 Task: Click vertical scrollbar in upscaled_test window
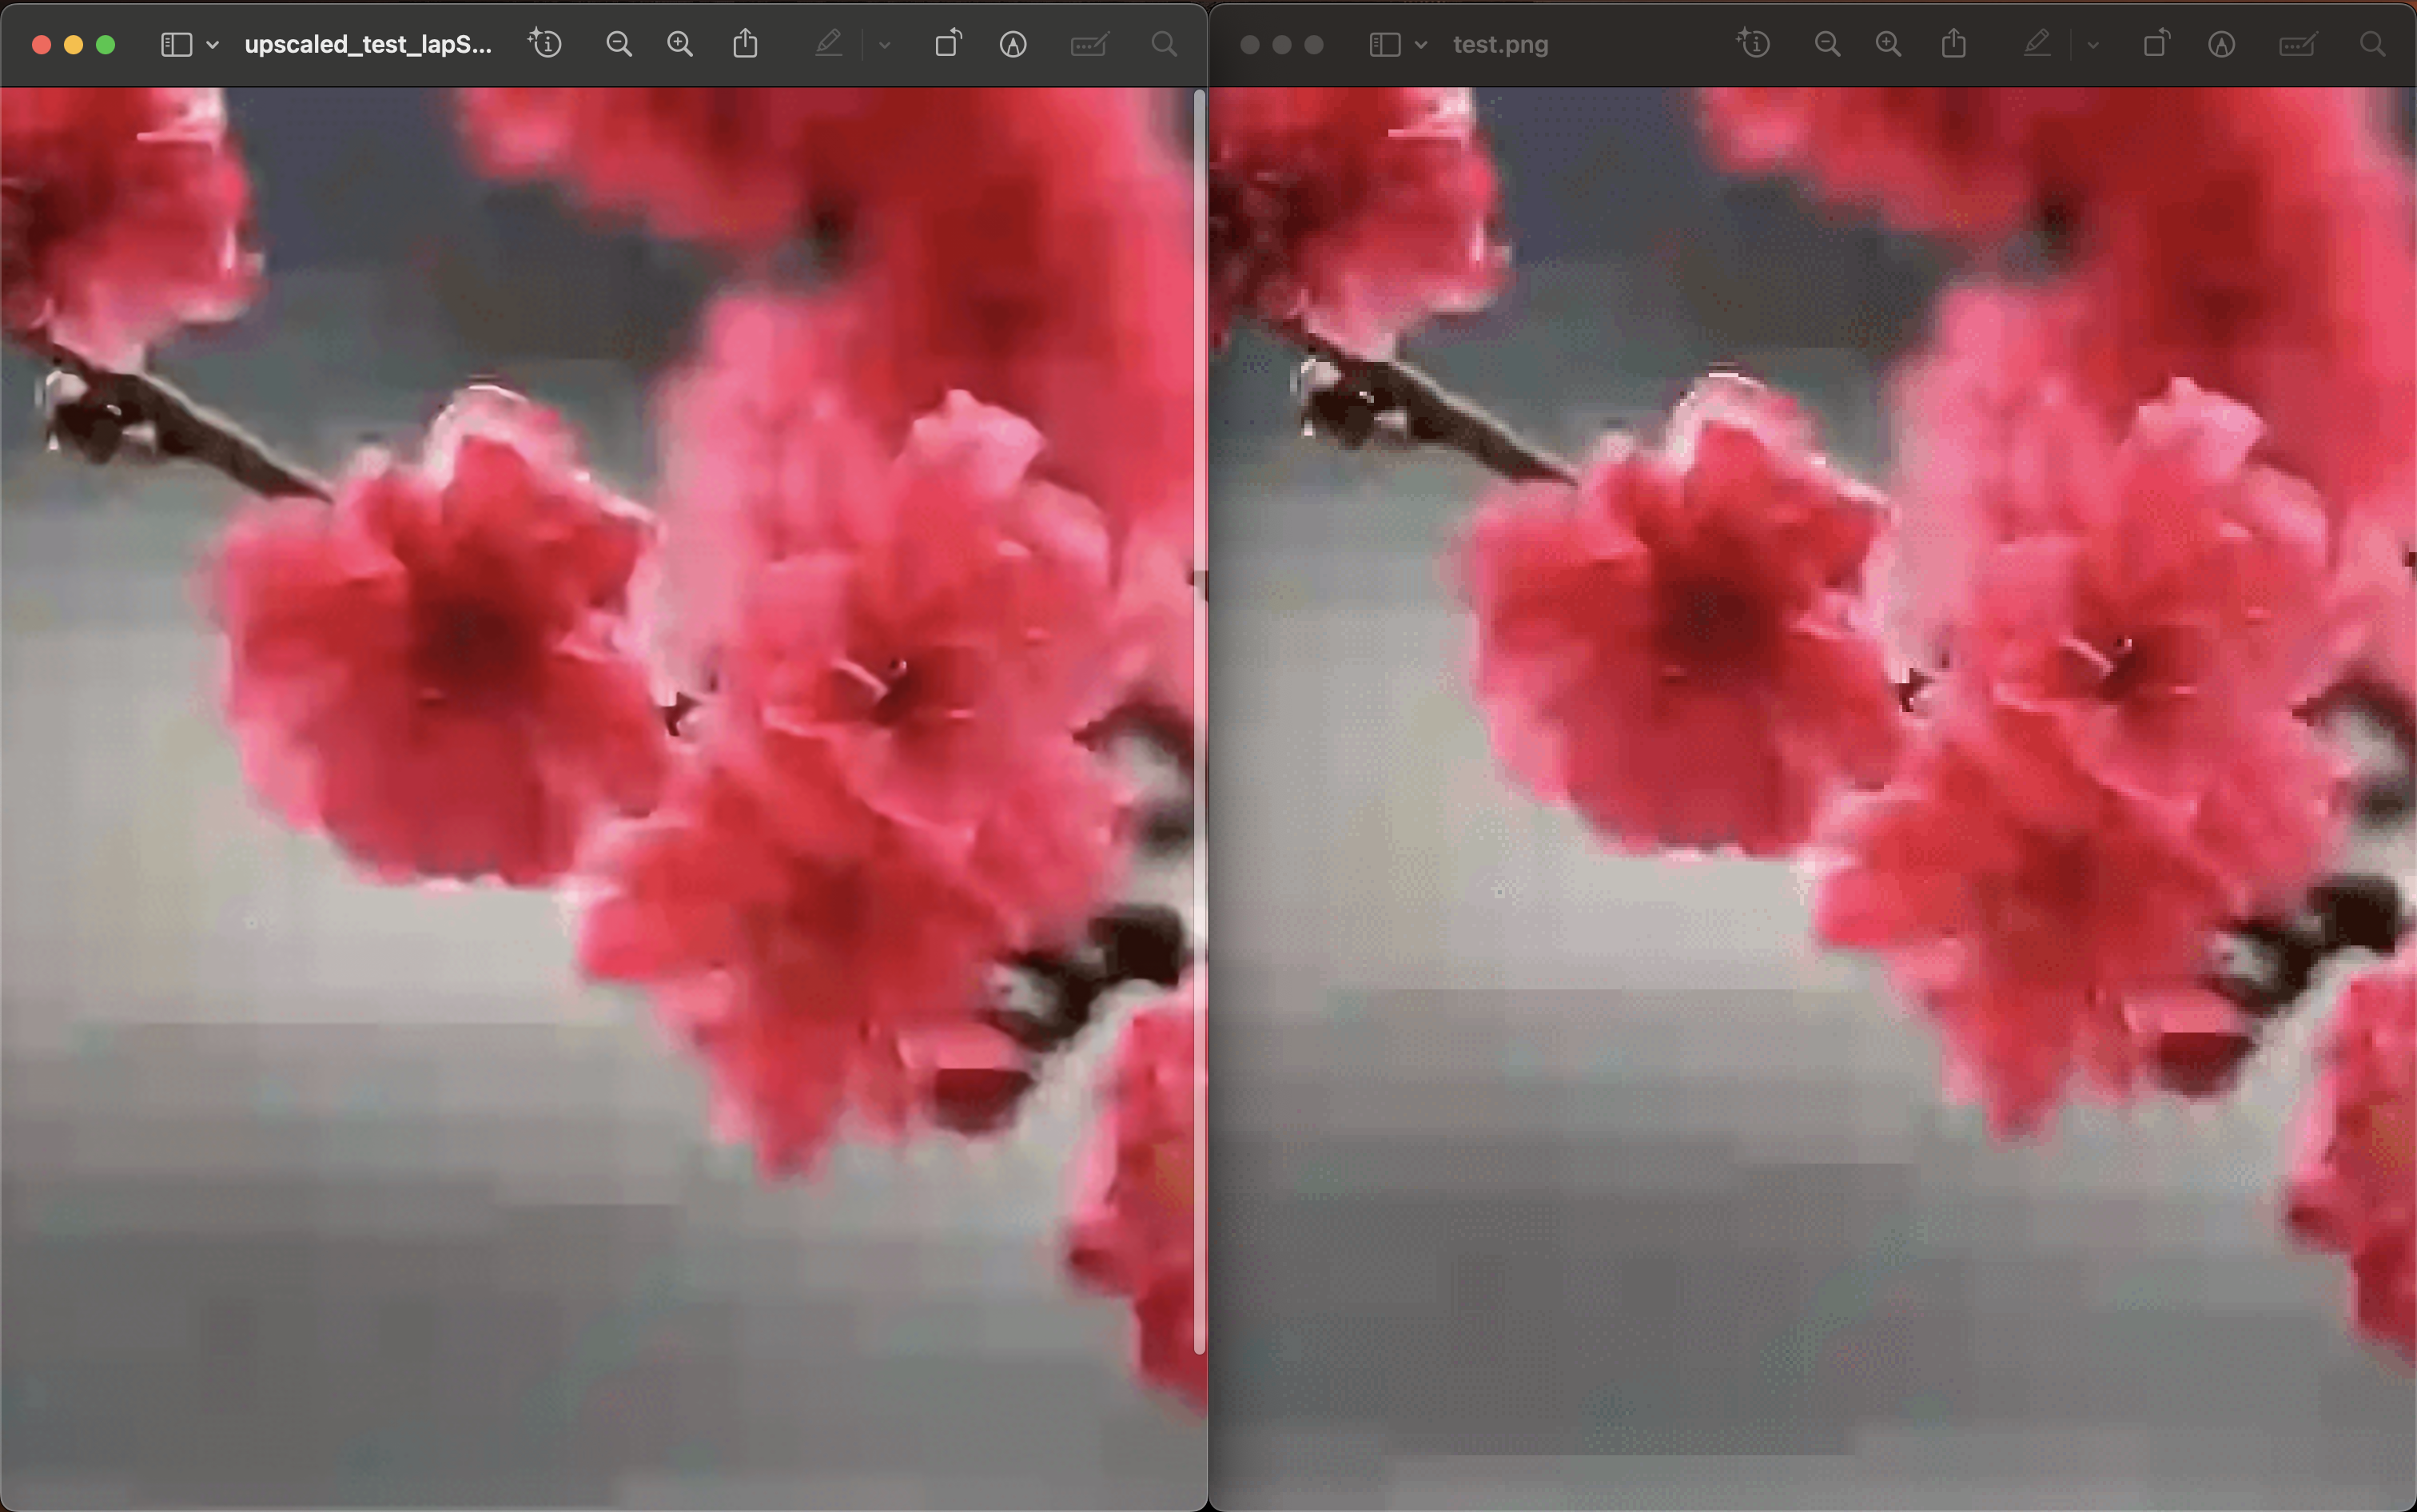point(1199,720)
